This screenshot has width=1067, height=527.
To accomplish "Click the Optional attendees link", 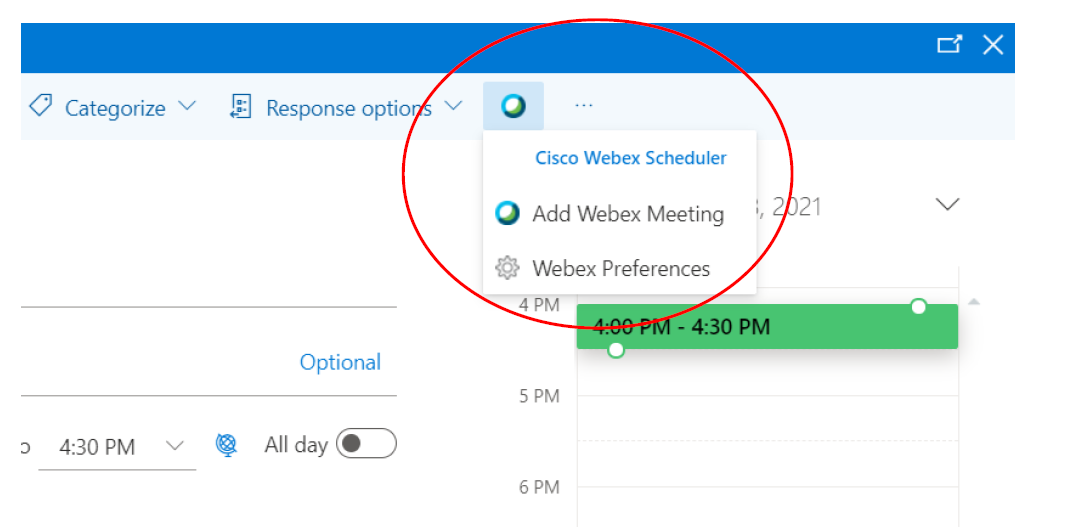I will click(x=340, y=362).
